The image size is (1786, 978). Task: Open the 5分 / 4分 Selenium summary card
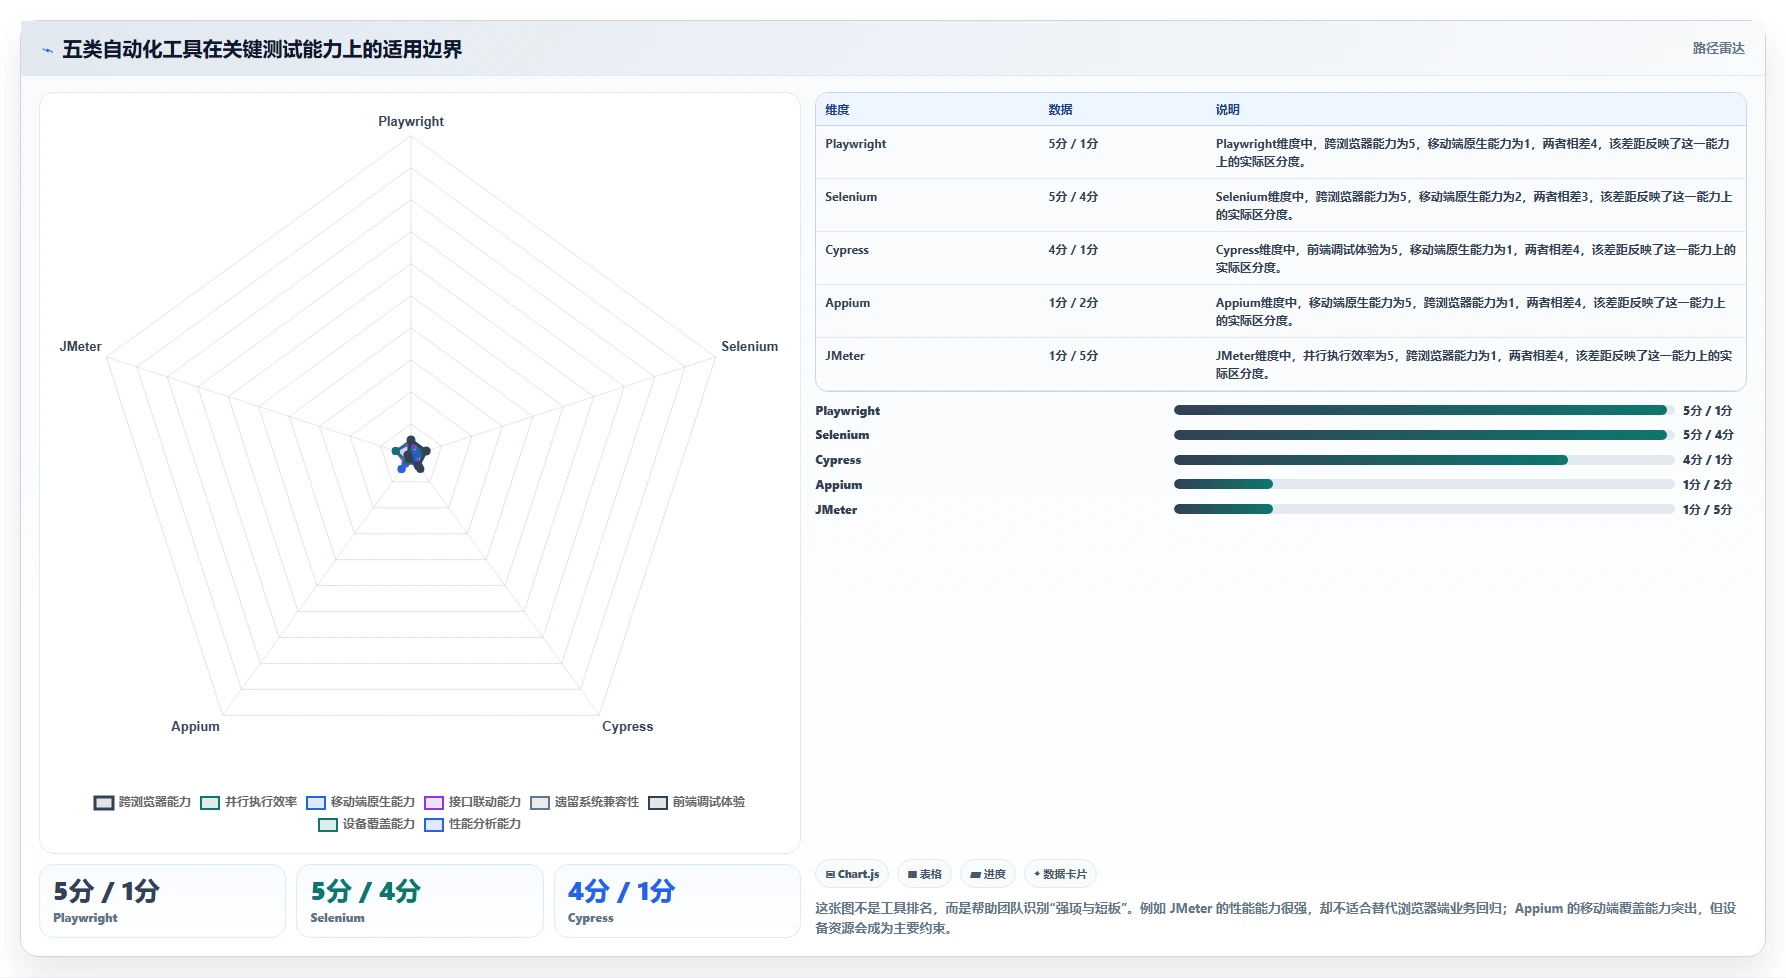point(419,901)
